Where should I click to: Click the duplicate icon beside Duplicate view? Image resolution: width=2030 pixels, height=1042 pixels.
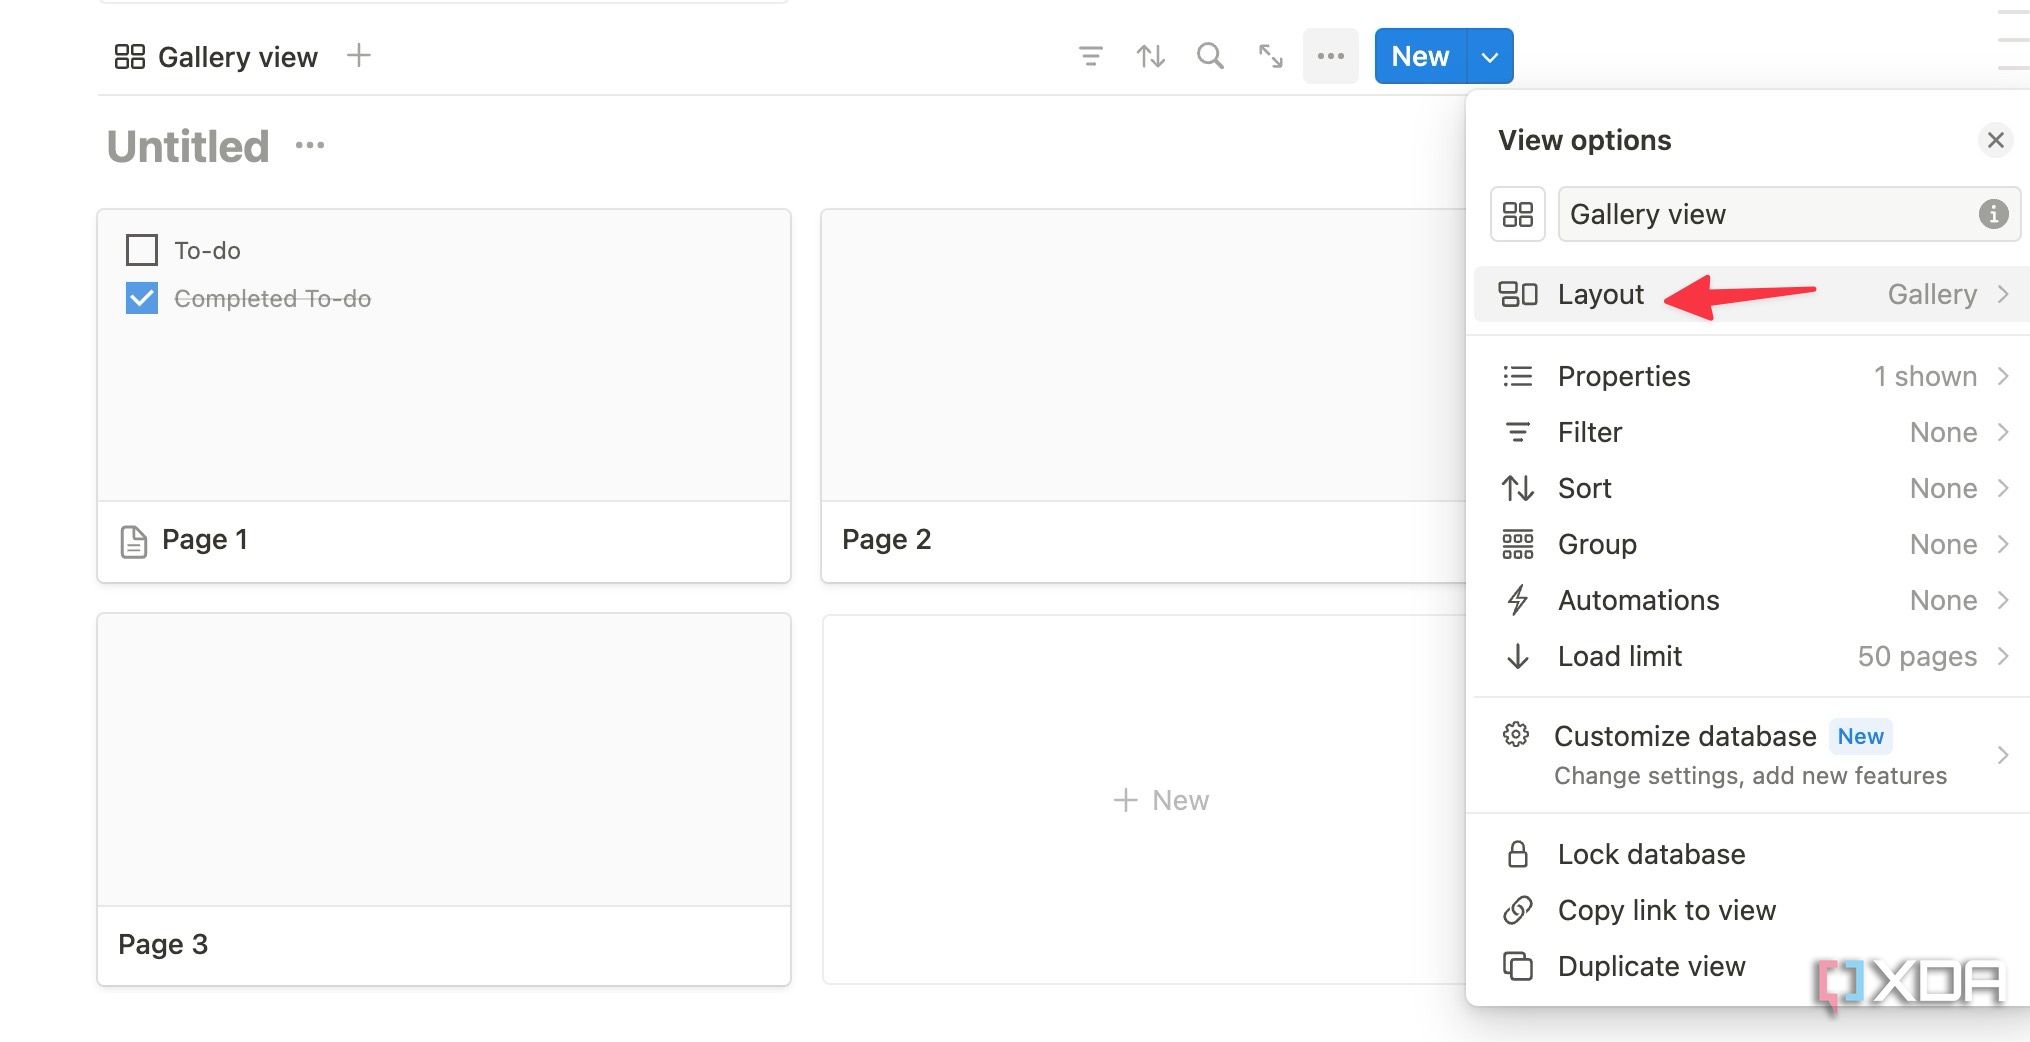coord(1518,966)
